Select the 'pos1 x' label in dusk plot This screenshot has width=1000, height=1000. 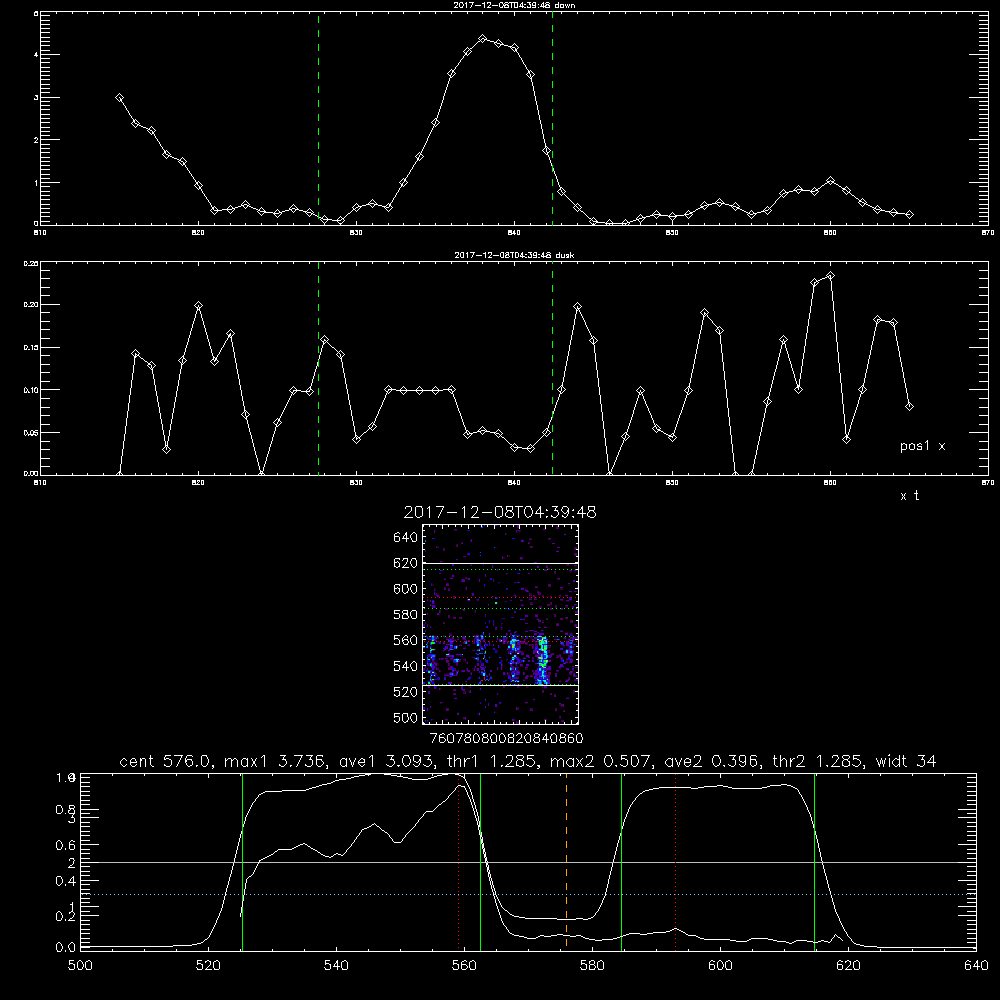click(922, 446)
